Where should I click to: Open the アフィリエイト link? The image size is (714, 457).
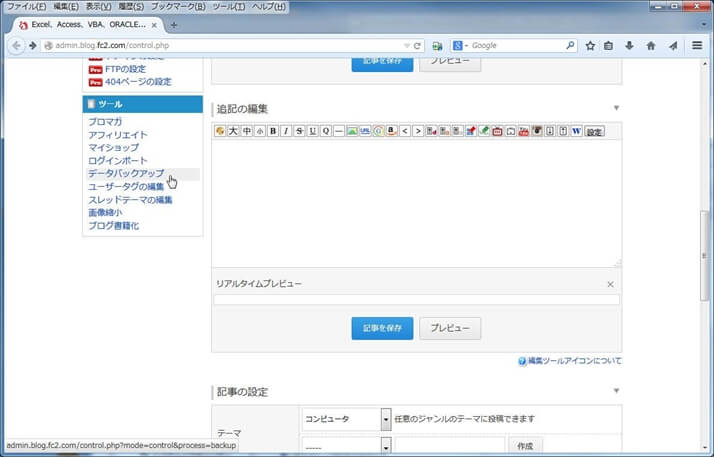[117, 135]
